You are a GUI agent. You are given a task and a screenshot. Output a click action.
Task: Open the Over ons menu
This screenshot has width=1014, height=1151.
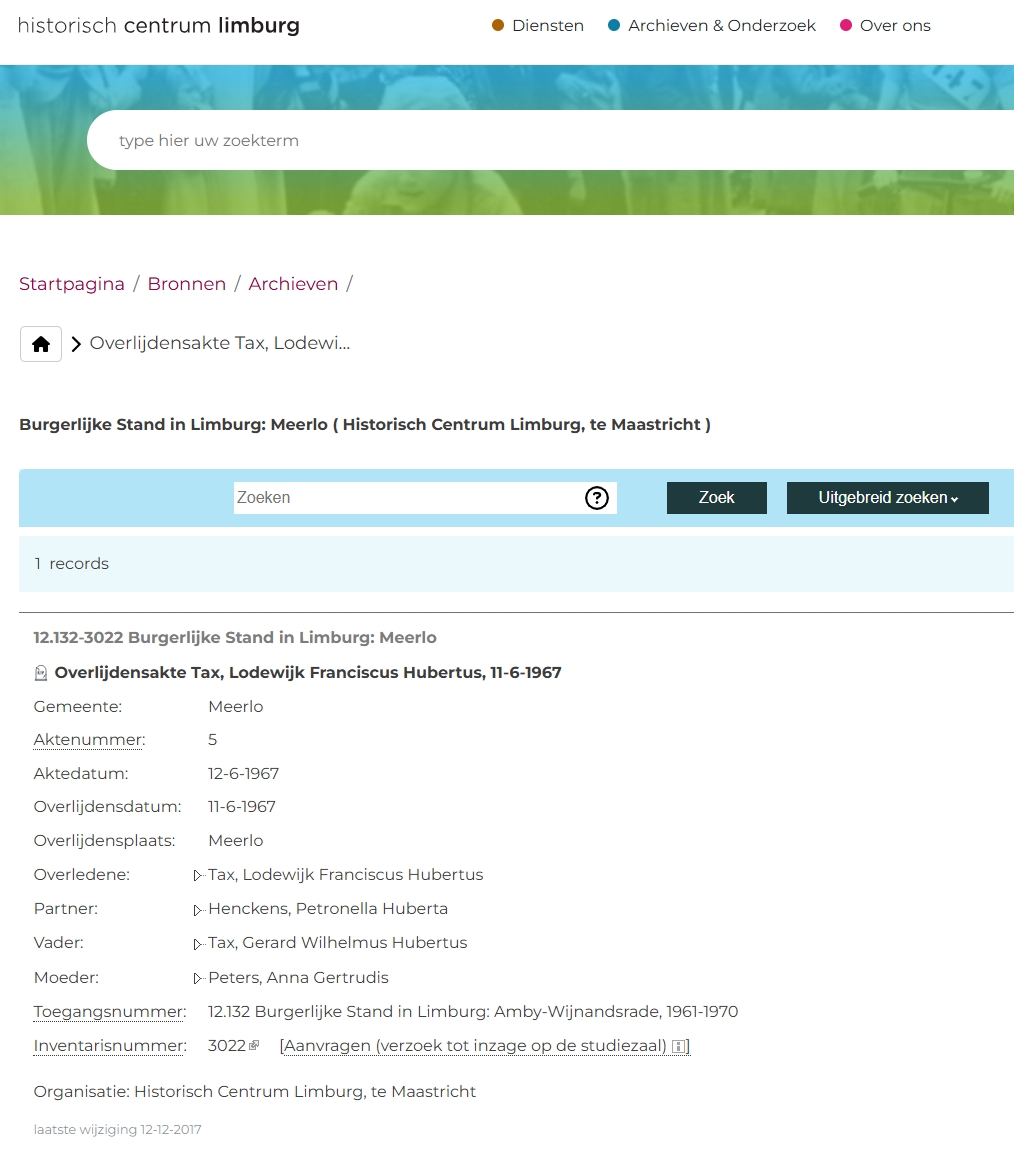894,26
